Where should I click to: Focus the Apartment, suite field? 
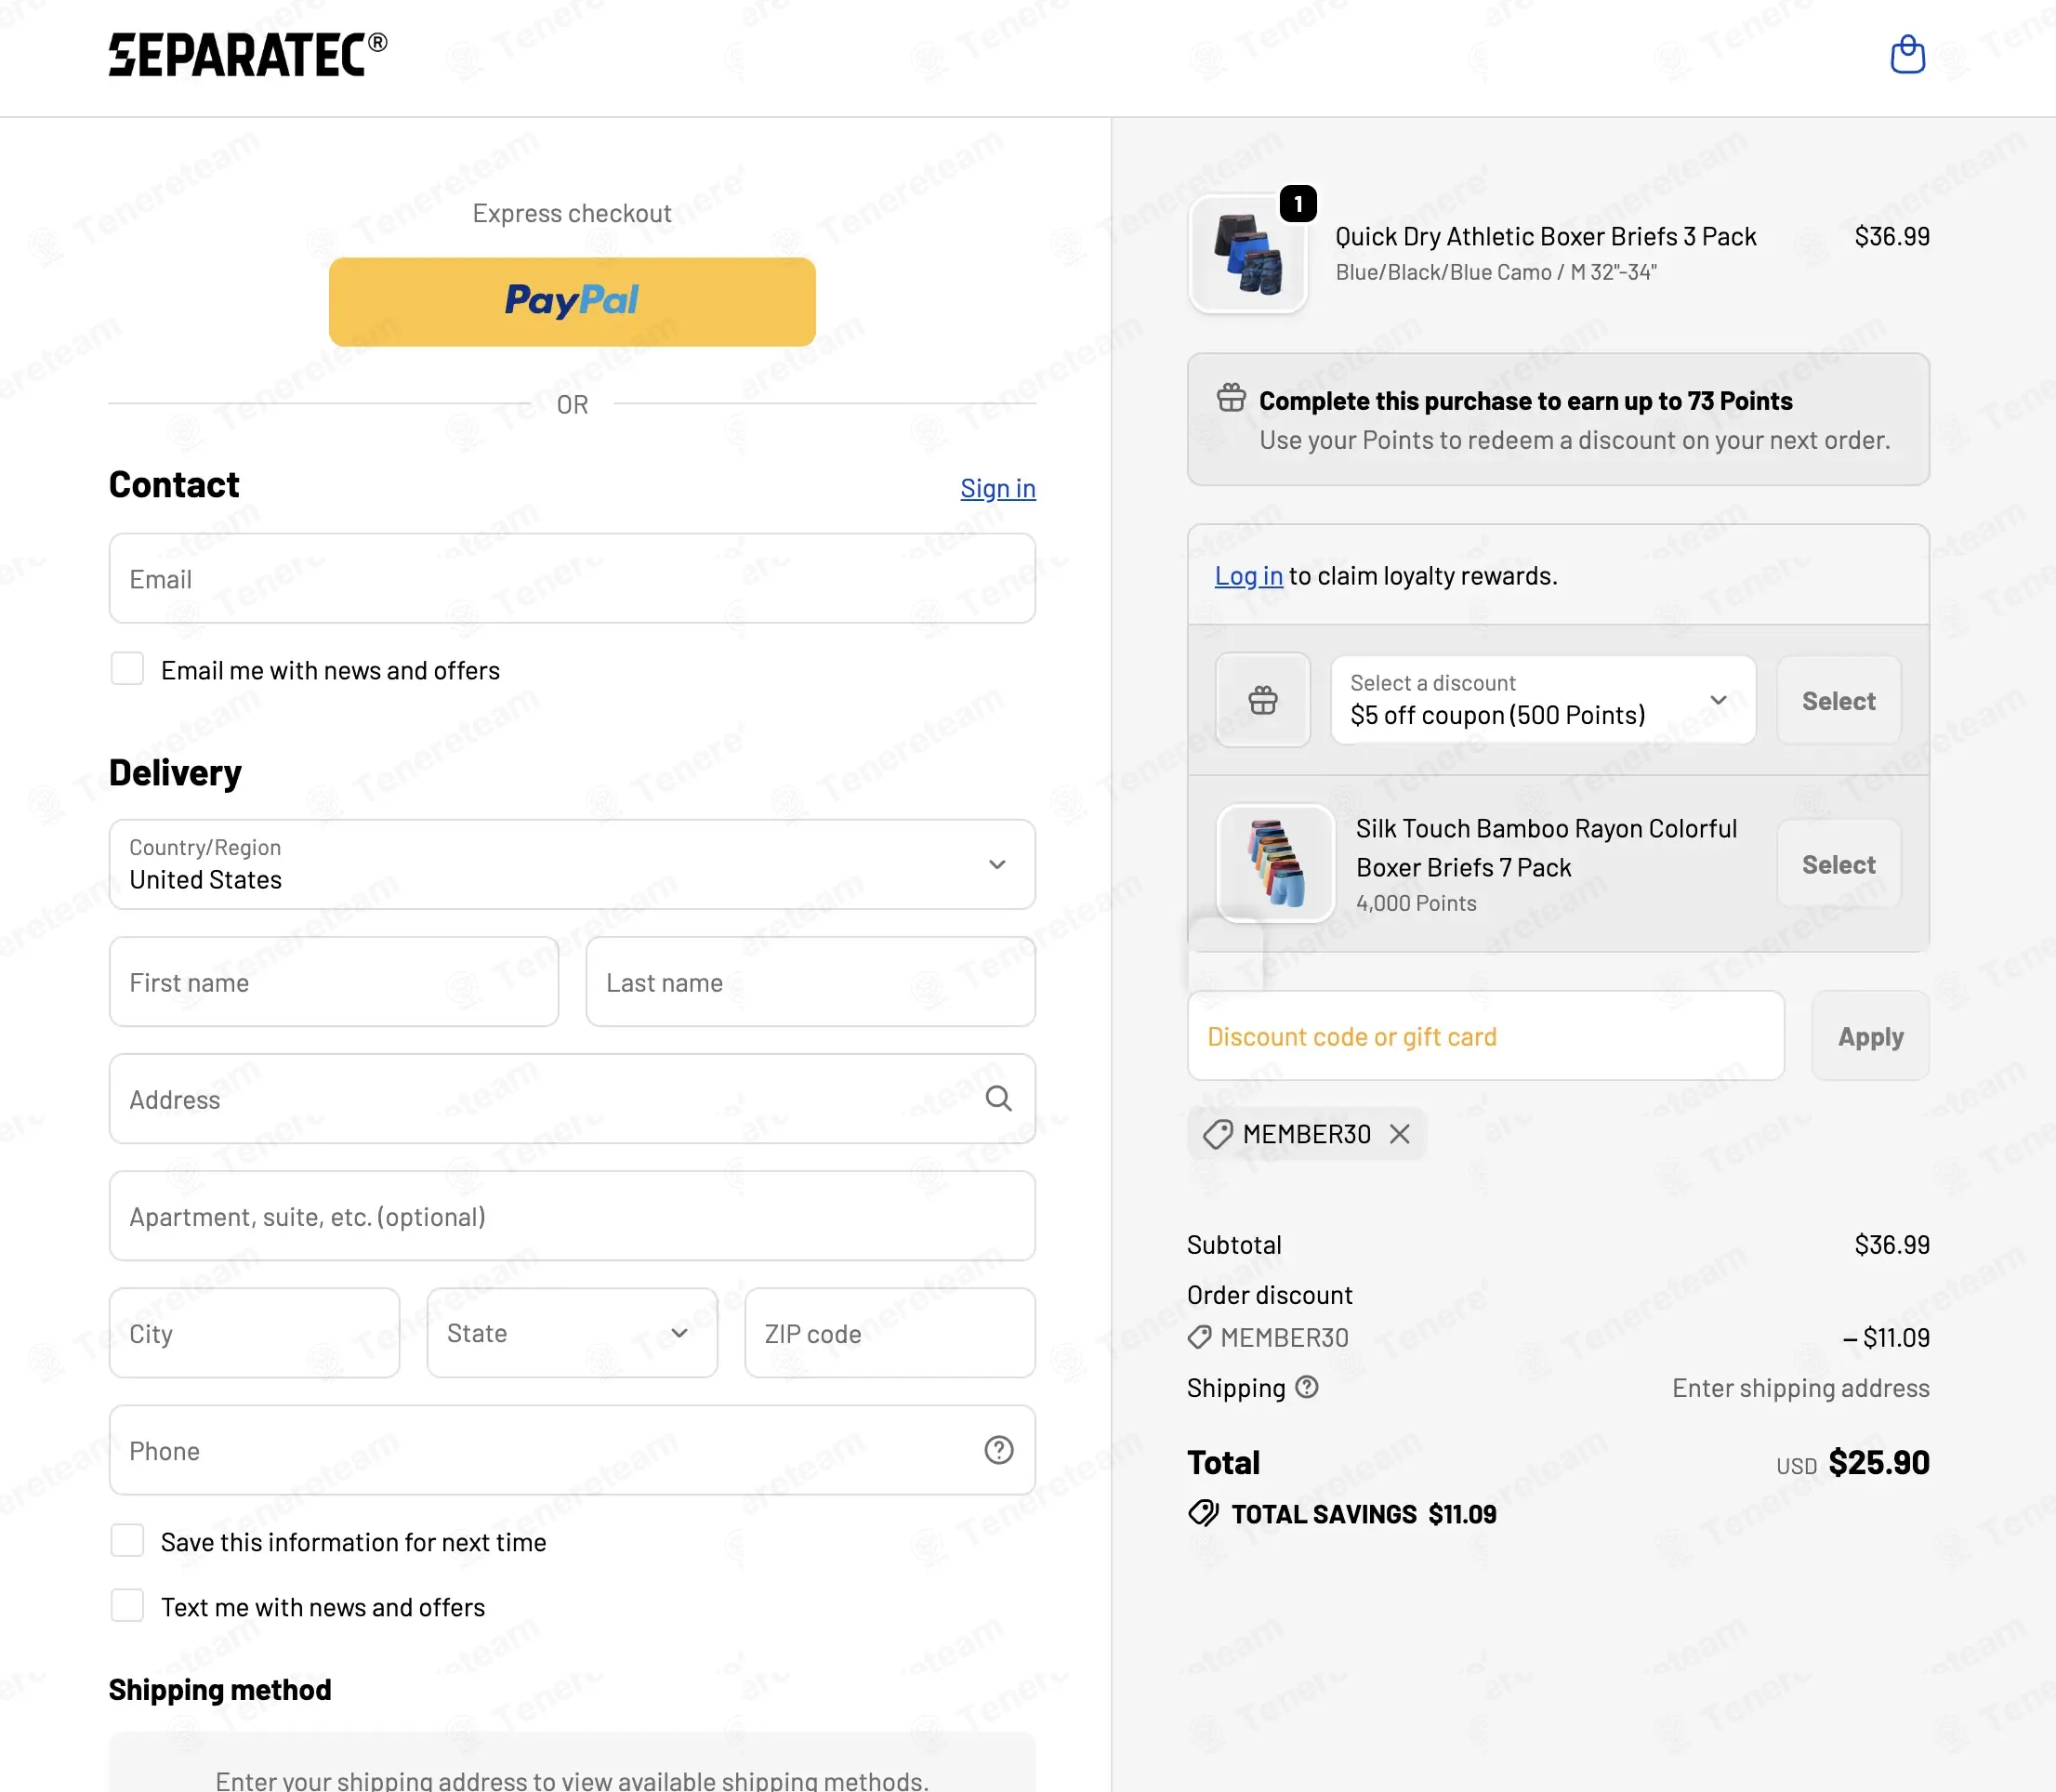click(572, 1216)
